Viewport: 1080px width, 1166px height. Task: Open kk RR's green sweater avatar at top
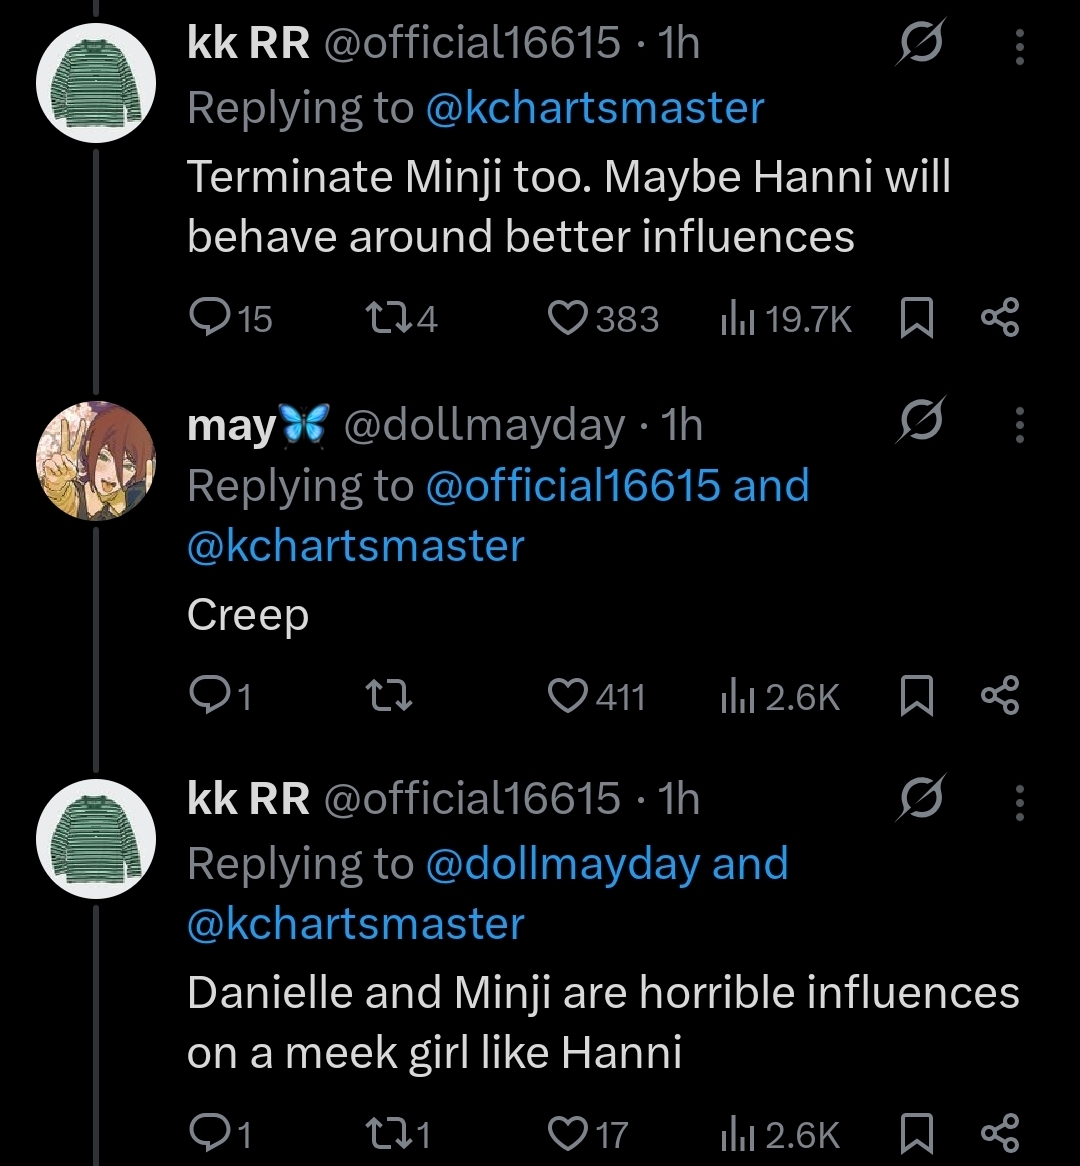(96, 83)
